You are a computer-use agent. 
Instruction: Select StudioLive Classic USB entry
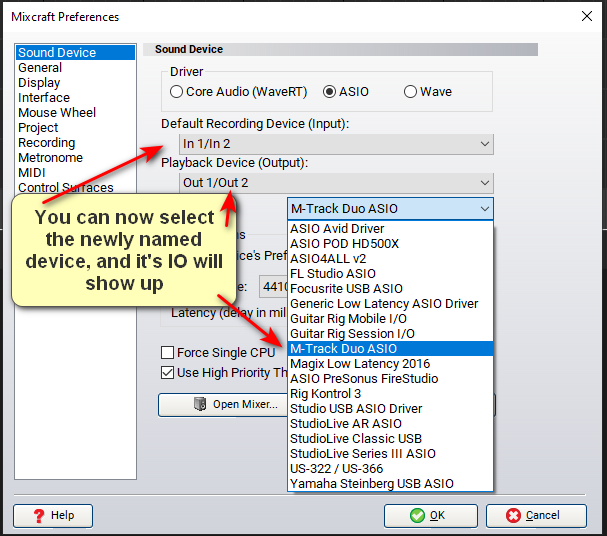390,439
